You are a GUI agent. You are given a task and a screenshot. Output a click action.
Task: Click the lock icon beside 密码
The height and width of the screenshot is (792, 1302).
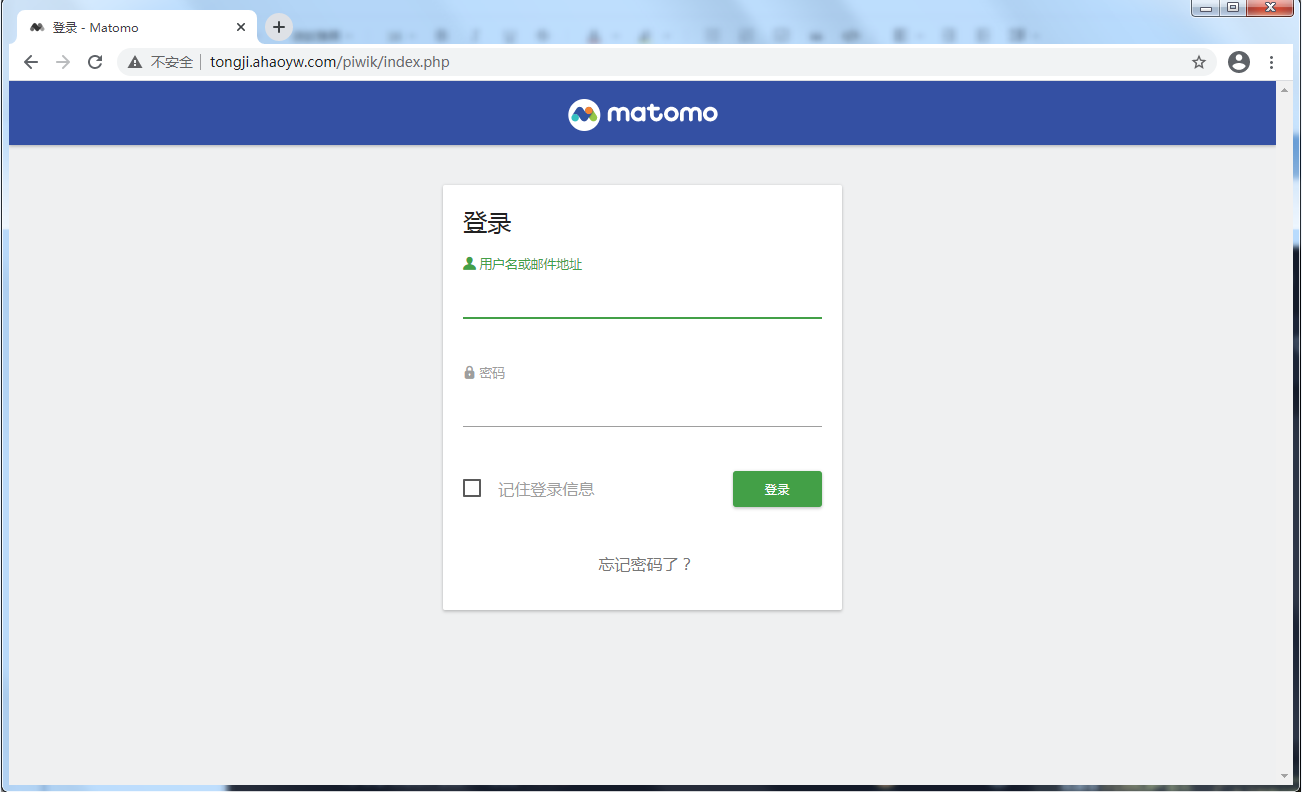click(469, 373)
